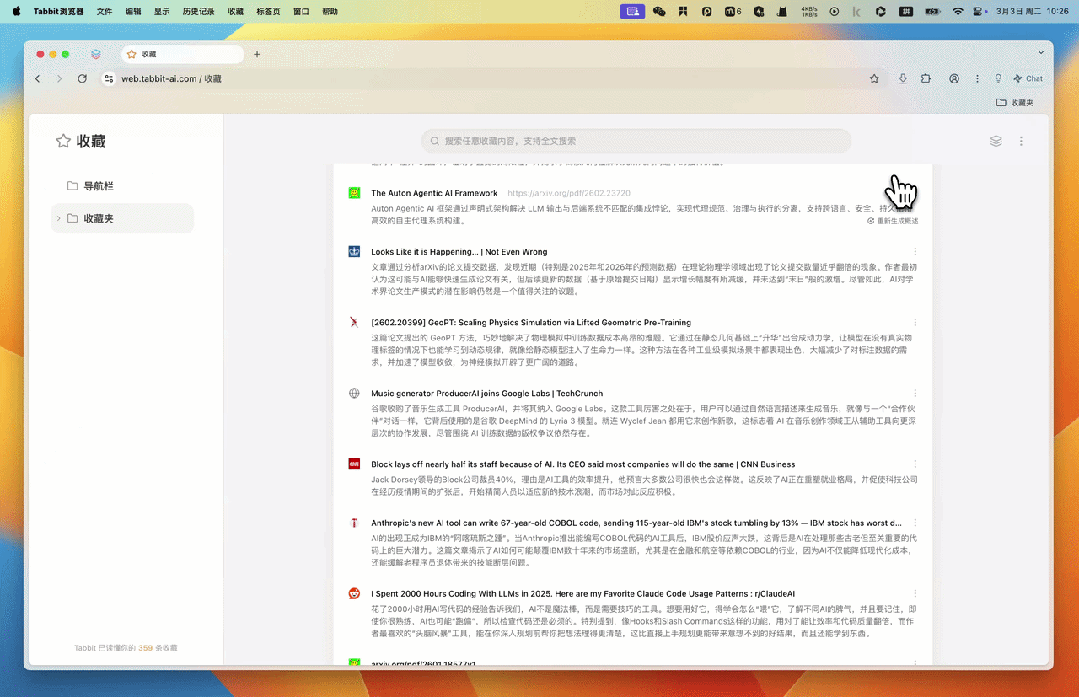Open more options for the Not Even Wrong entry

click(915, 252)
